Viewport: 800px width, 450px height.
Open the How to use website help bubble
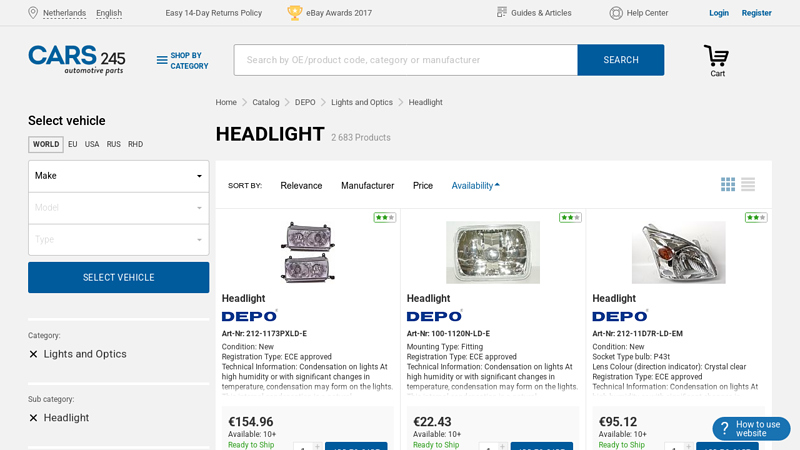pos(752,429)
